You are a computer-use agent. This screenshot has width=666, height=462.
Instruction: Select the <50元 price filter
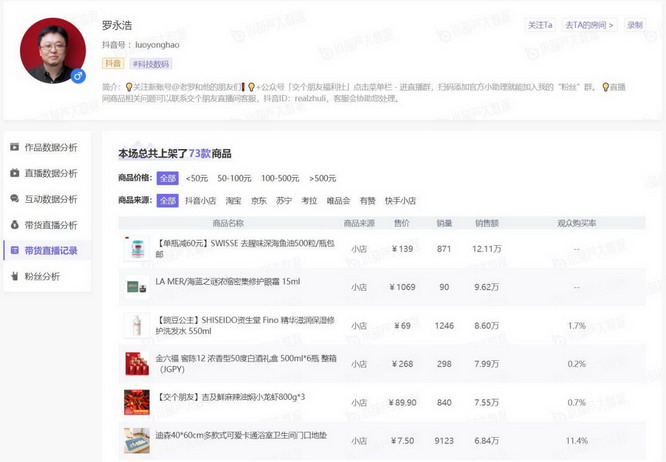[197, 178]
